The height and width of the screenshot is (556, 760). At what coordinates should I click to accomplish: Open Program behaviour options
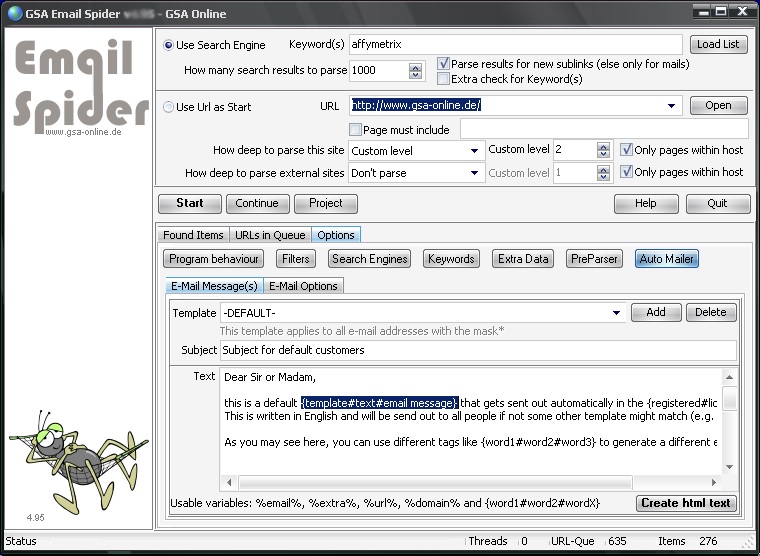214,259
